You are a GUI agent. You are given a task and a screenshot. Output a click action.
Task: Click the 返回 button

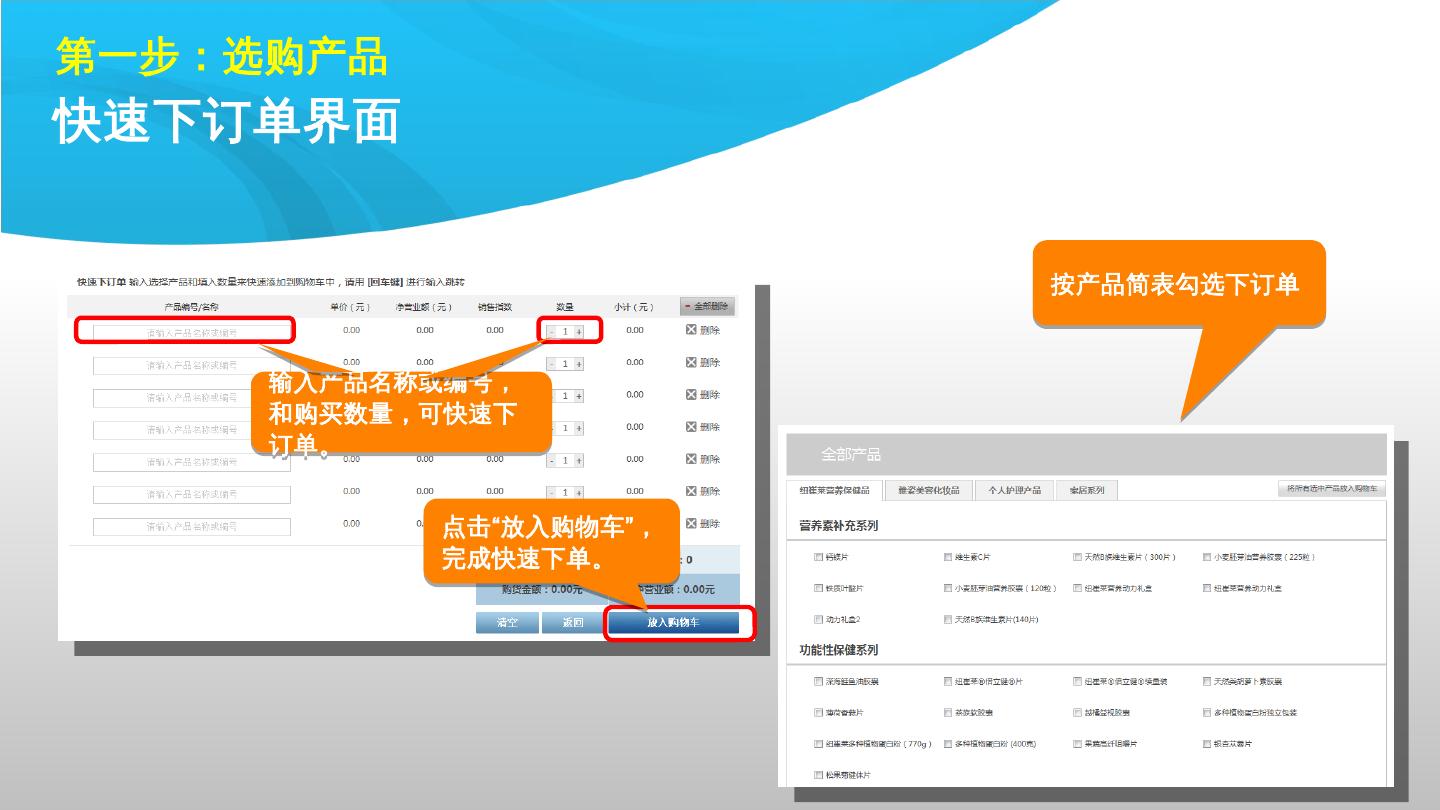pyautogui.click(x=573, y=622)
